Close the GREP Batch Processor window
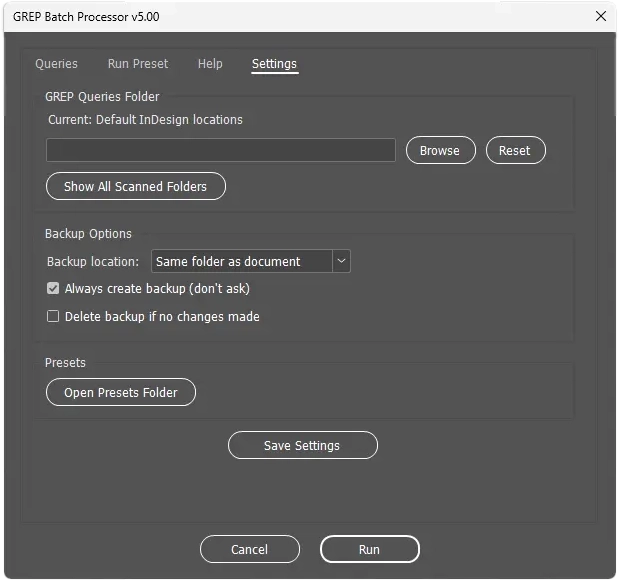Viewport: 619px width, 580px height. [x=600, y=16]
